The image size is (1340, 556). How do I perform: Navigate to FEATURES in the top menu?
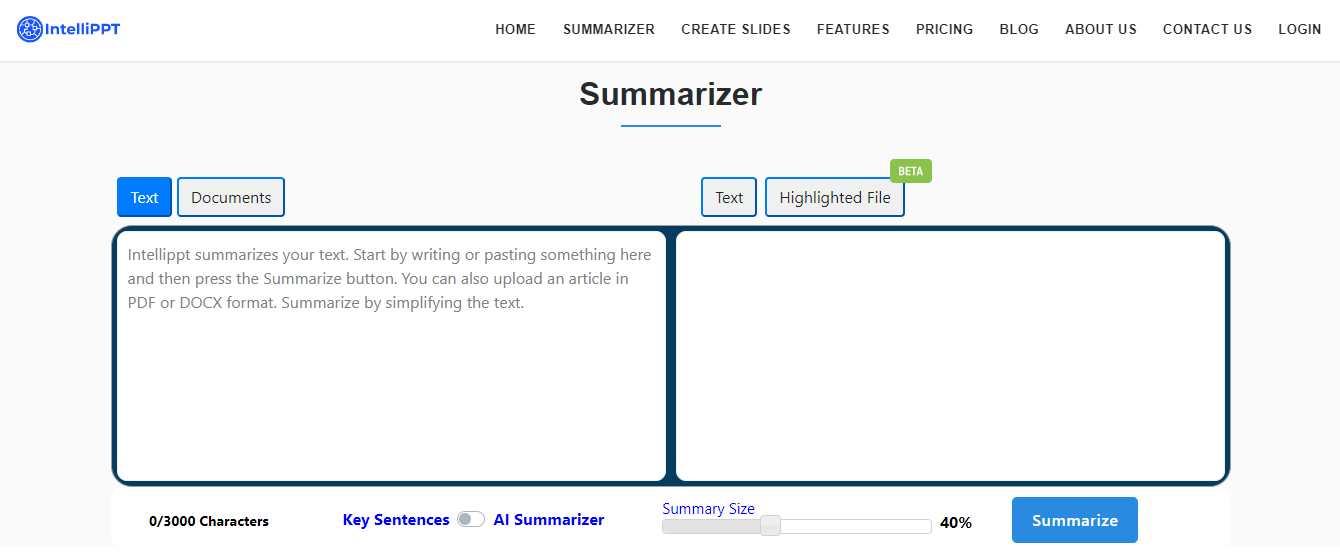pyautogui.click(x=852, y=29)
